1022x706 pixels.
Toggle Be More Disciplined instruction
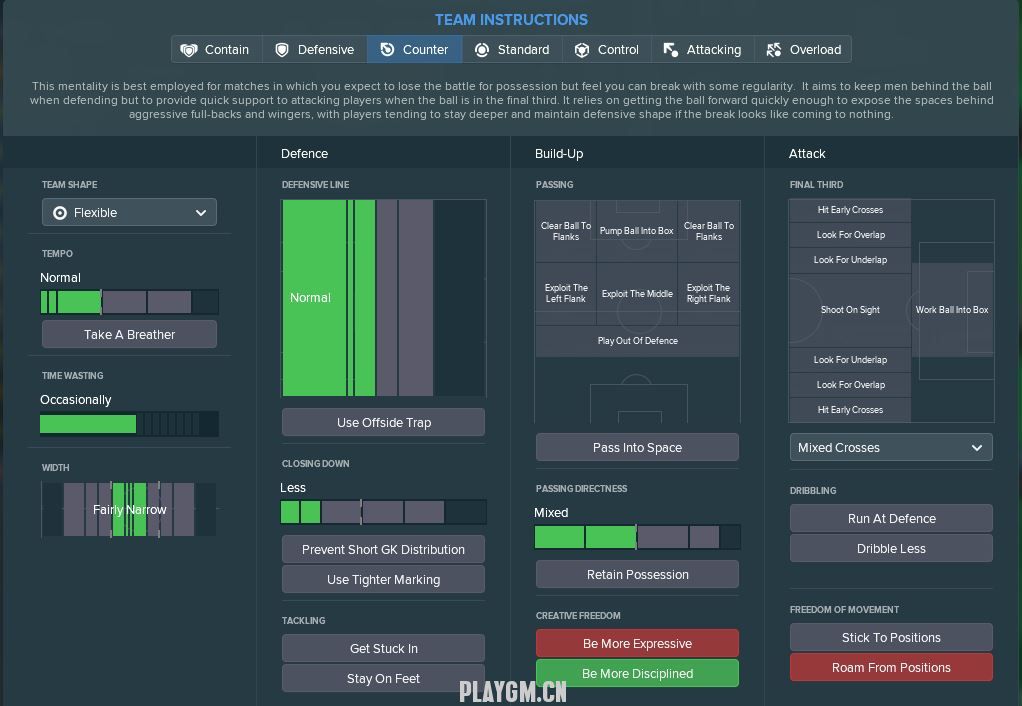[x=637, y=673]
